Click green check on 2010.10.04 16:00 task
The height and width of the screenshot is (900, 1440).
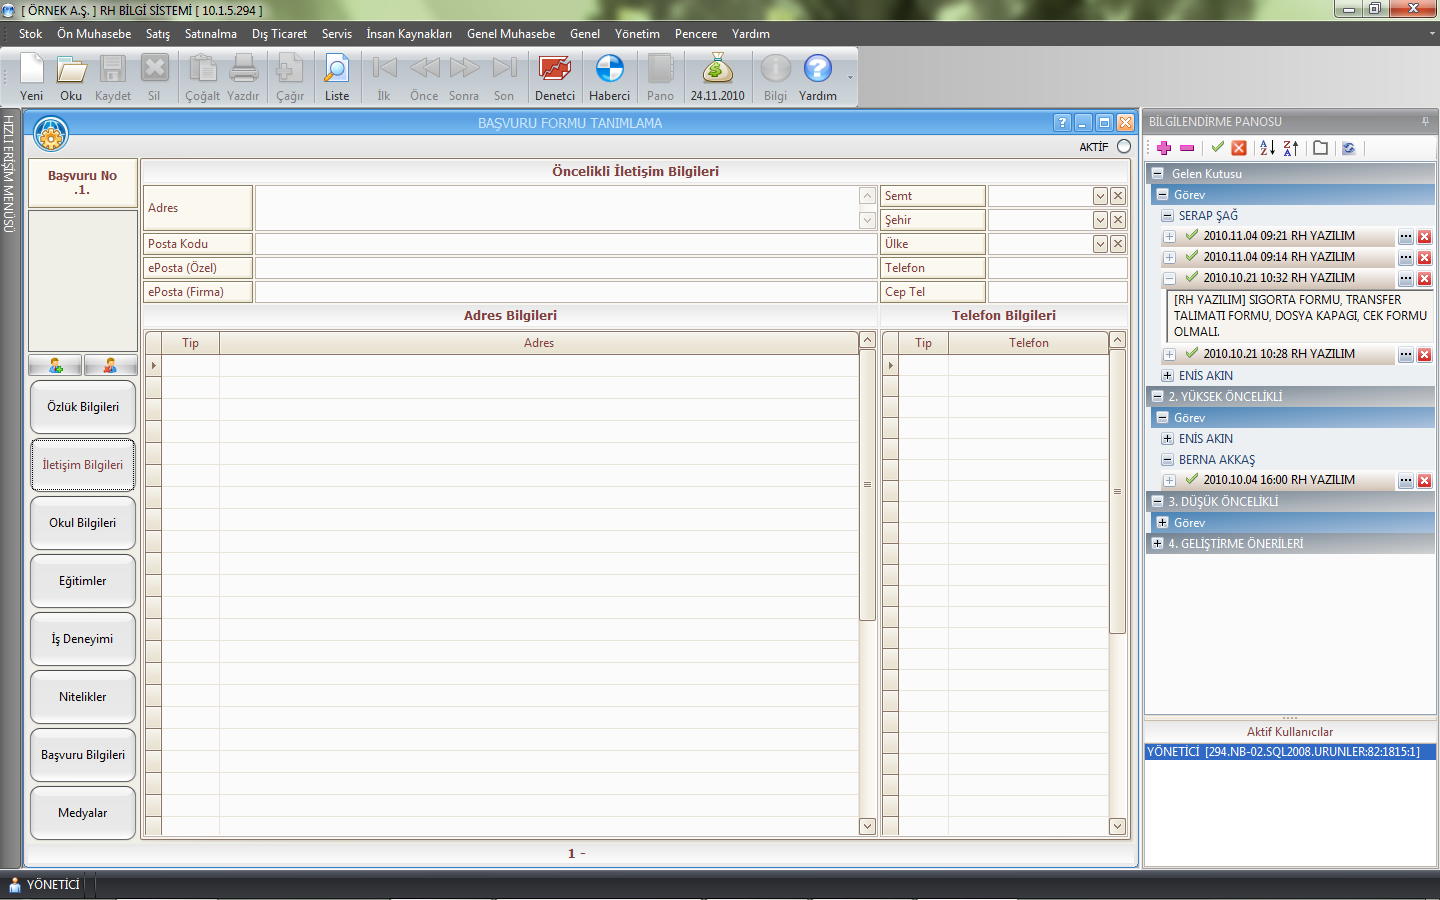[1192, 479]
